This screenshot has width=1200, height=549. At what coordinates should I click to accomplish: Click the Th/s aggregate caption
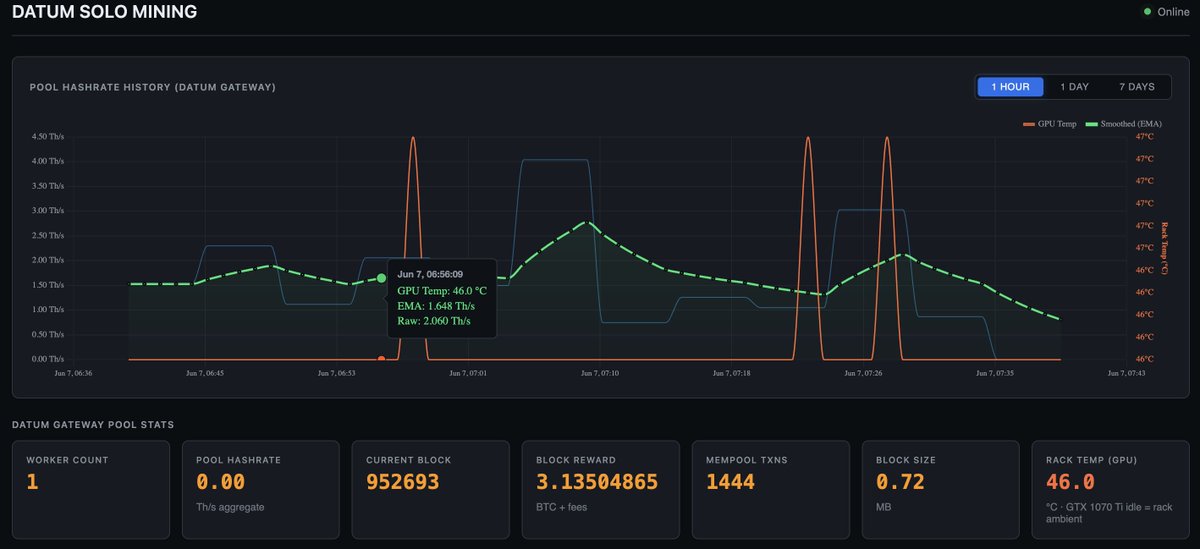click(230, 507)
